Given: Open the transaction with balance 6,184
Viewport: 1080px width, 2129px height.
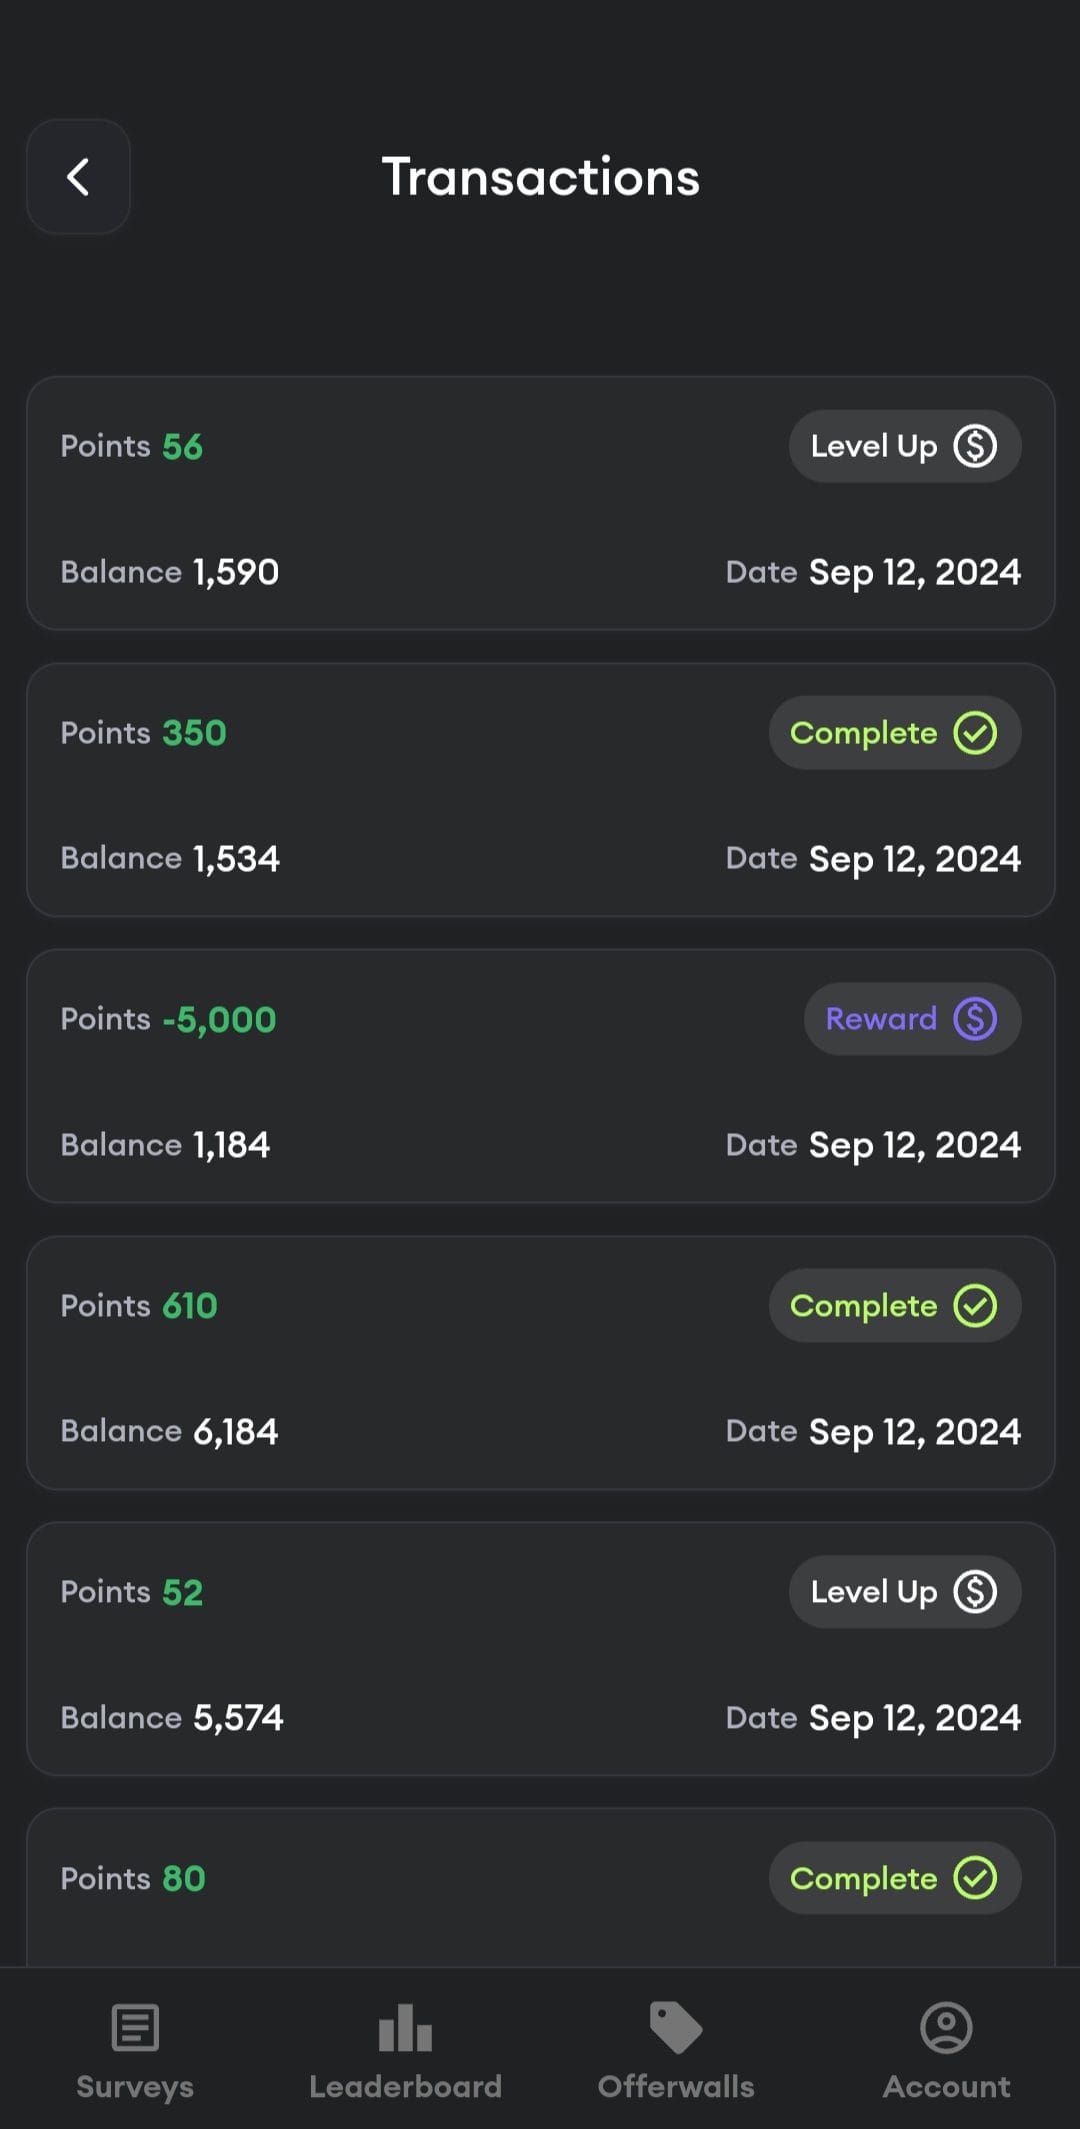Looking at the screenshot, I should [540, 1363].
